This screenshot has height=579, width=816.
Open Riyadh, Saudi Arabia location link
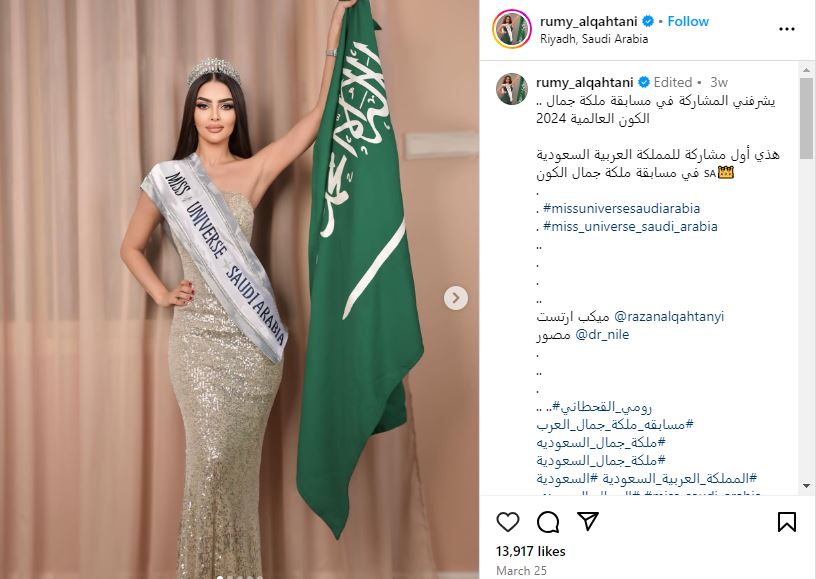[594, 39]
